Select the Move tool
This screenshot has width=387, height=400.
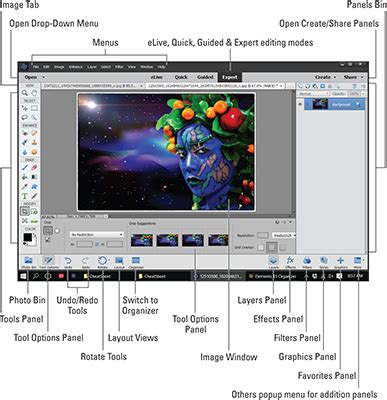tap(25, 108)
